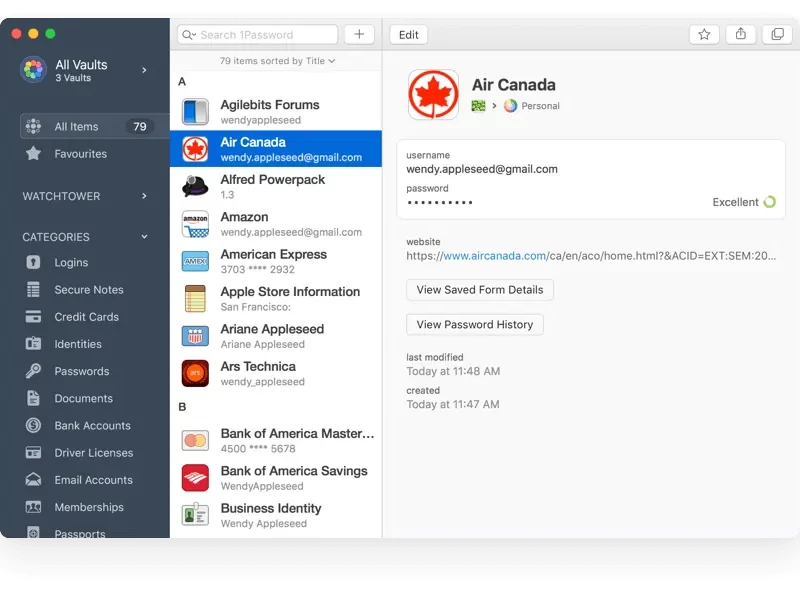Screen dimensions: 800x592
Task: Click the Secure Notes category icon
Action: [x=33, y=289]
